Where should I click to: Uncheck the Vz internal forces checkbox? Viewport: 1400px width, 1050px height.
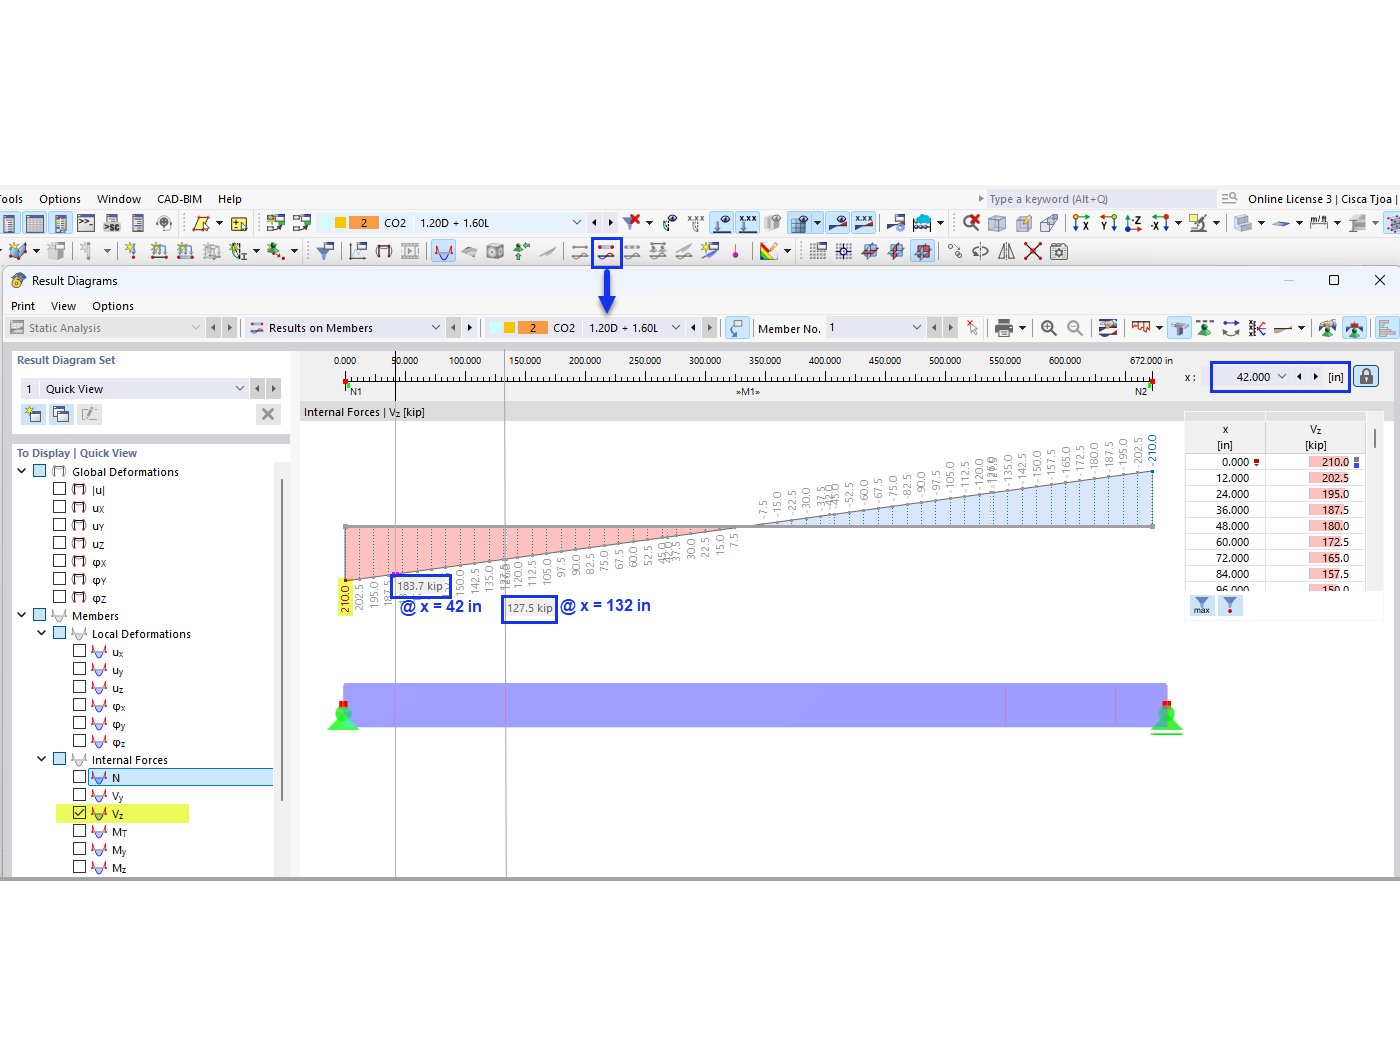click(x=80, y=813)
